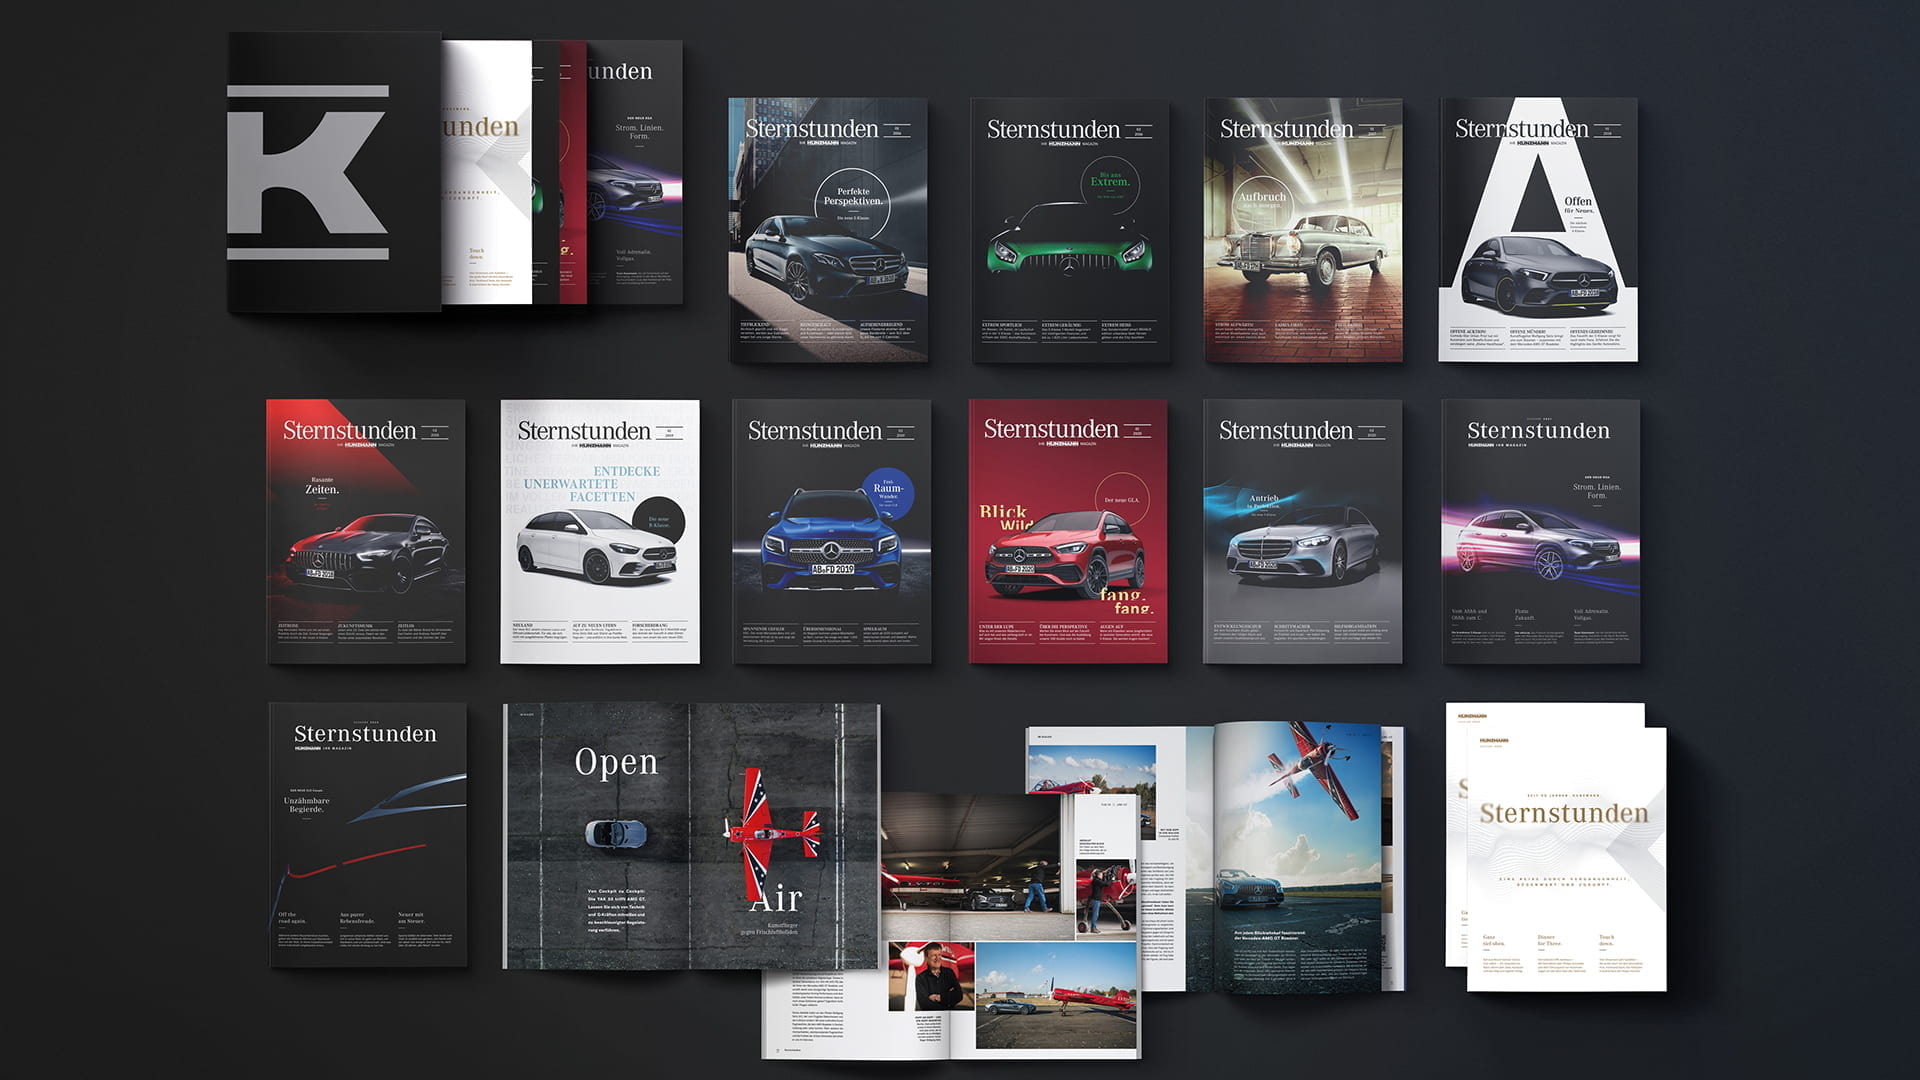This screenshot has width=1920, height=1080.
Task: Click the EQA cover rightmost in the slipcase stack
Action: (634, 172)
